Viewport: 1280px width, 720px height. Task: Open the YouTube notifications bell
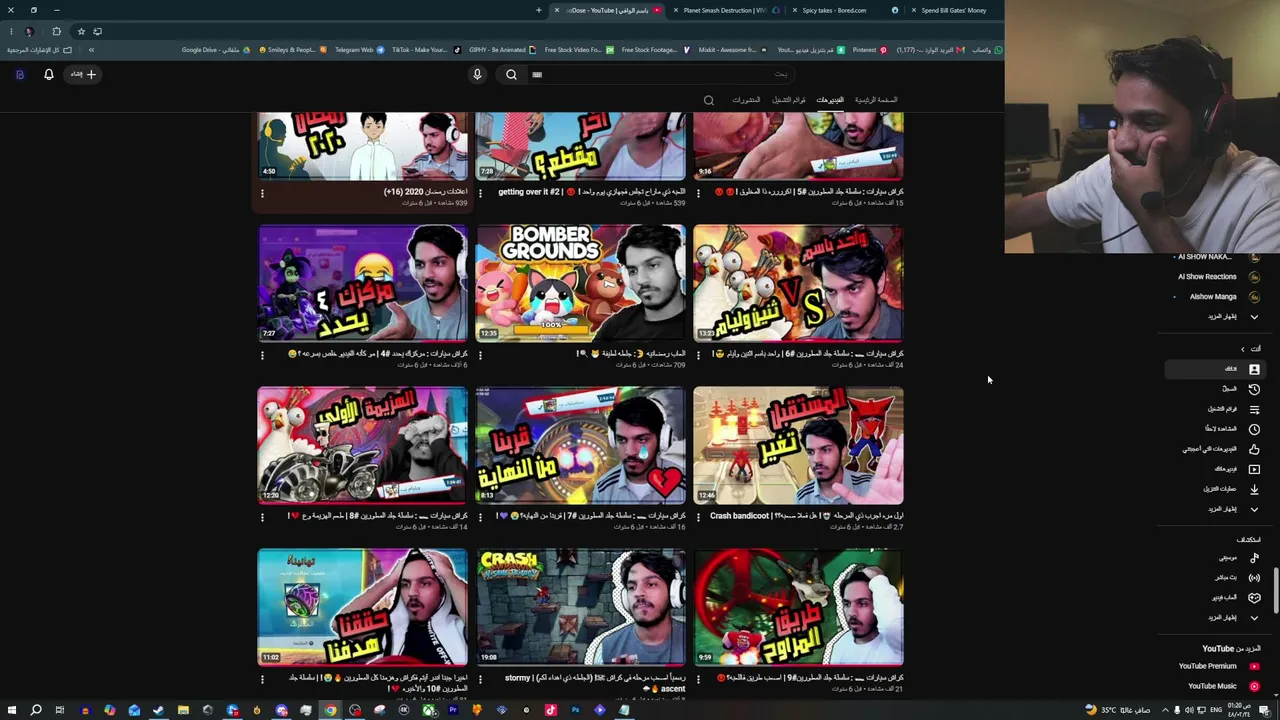click(48, 74)
